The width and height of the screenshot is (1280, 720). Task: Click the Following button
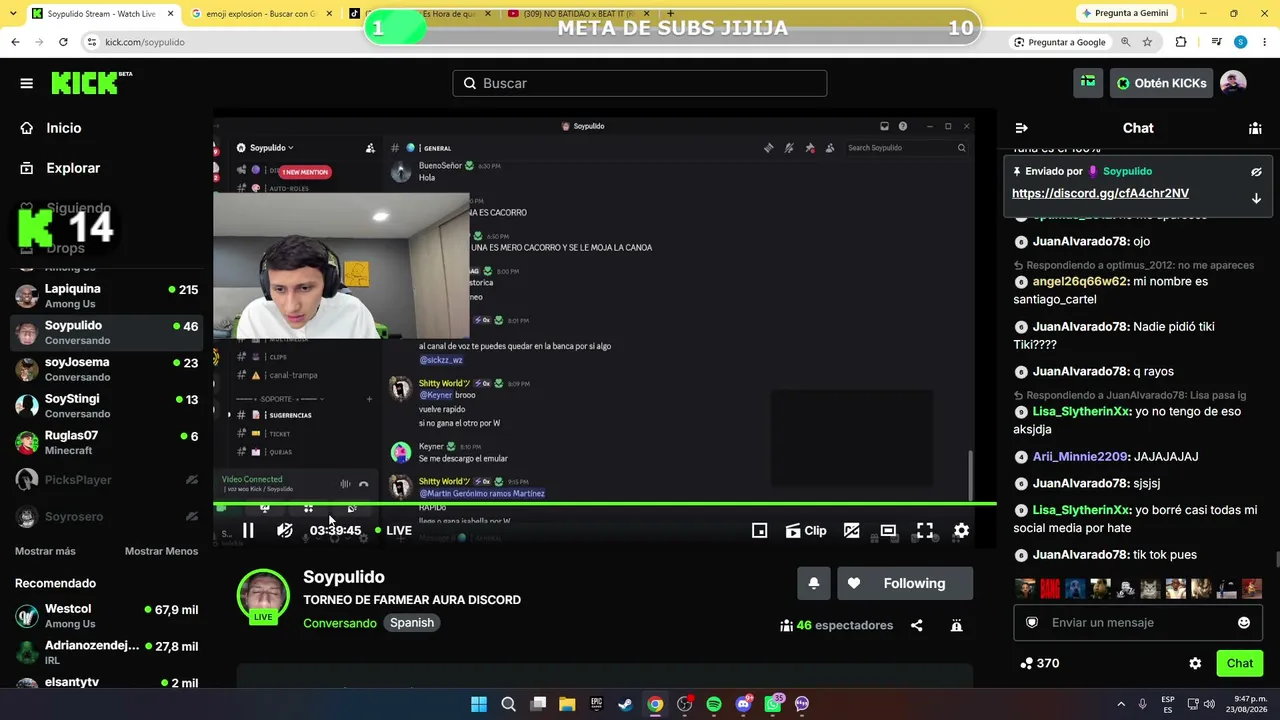tap(904, 584)
